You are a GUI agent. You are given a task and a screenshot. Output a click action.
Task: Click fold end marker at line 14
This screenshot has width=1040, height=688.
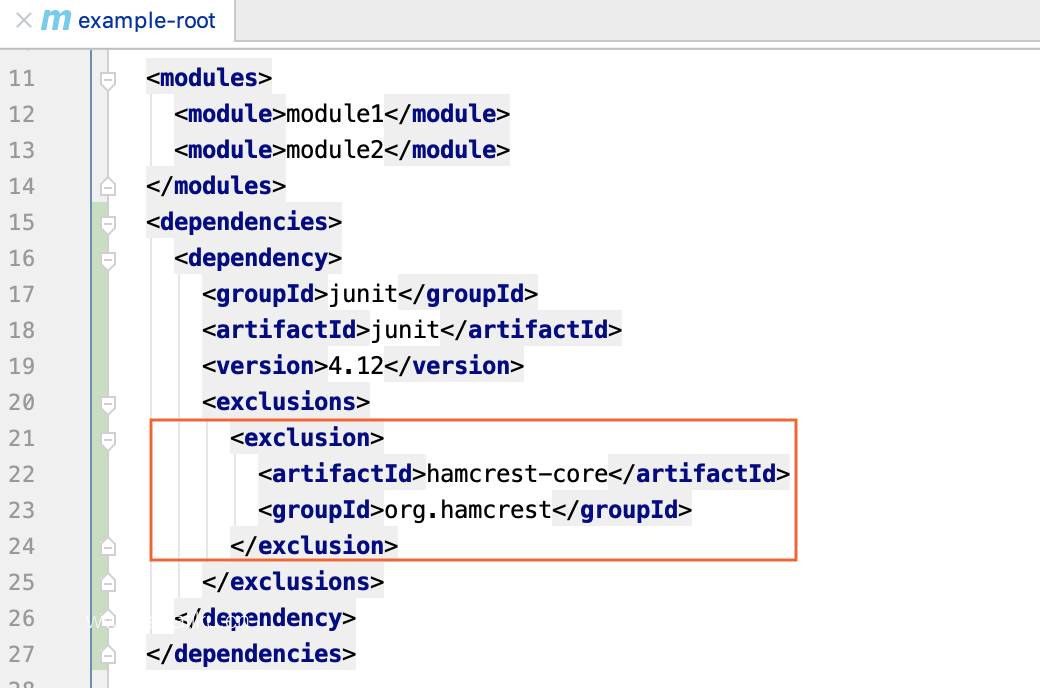pyautogui.click(x=107, y=186)
